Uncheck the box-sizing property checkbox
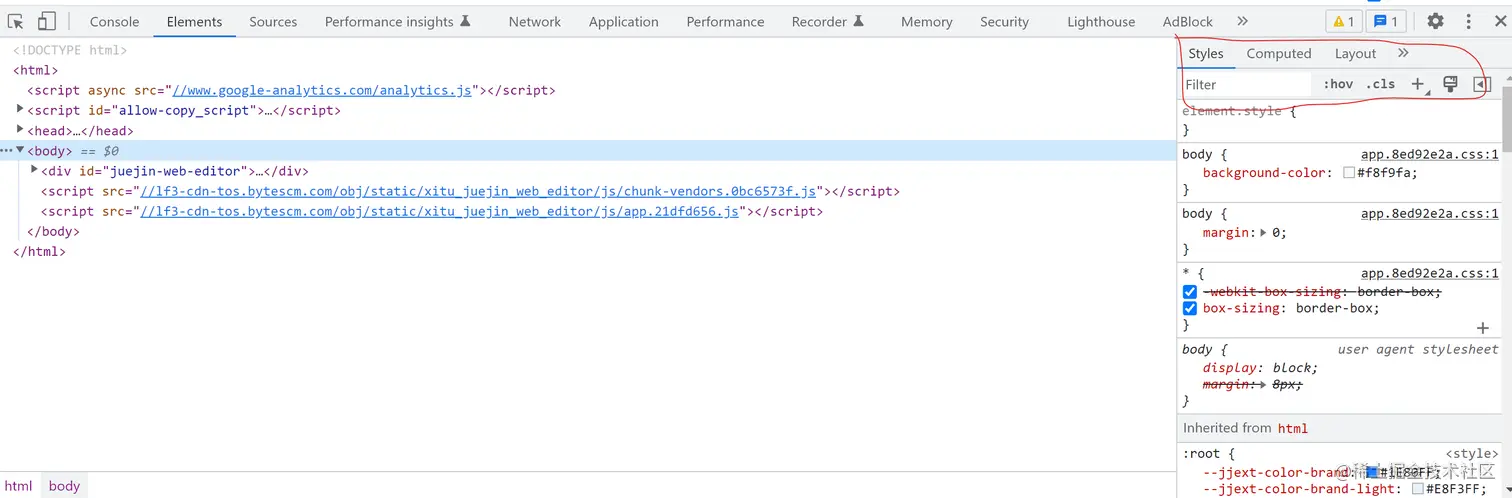This screenshot has width=1512, height=498. (1190, 308)
